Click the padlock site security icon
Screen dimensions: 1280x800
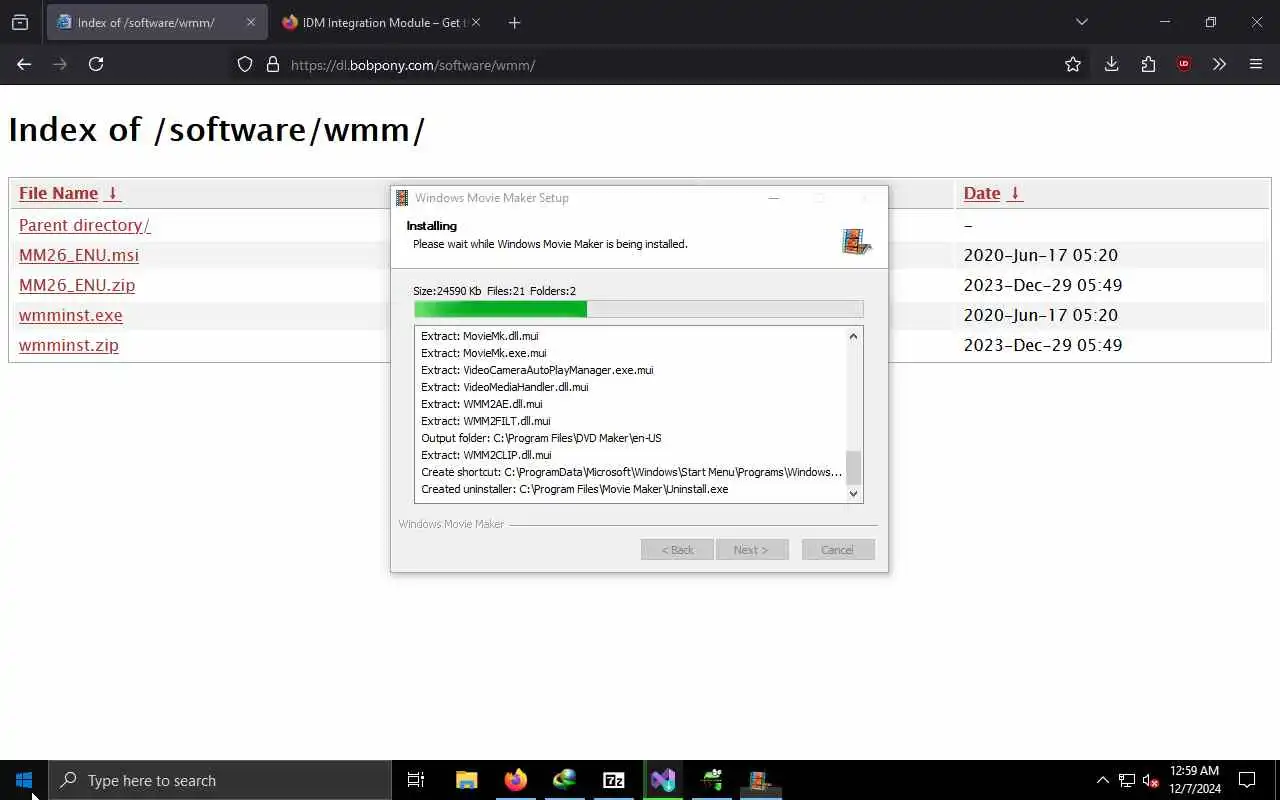(x=272, y=64)
